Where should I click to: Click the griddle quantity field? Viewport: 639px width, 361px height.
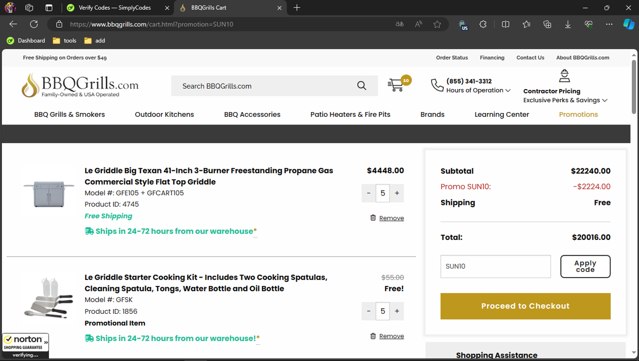click(383, 193)
